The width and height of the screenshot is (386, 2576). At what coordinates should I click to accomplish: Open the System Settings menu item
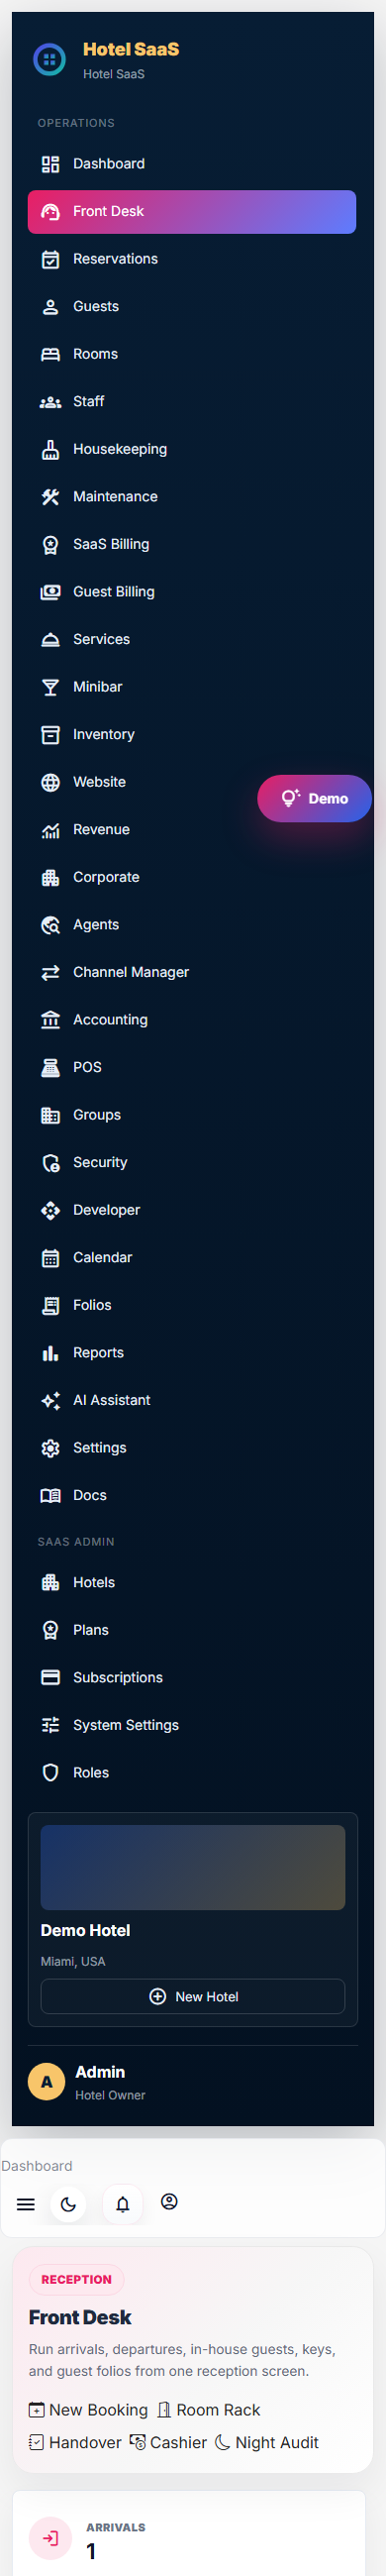pos(192,1725)
